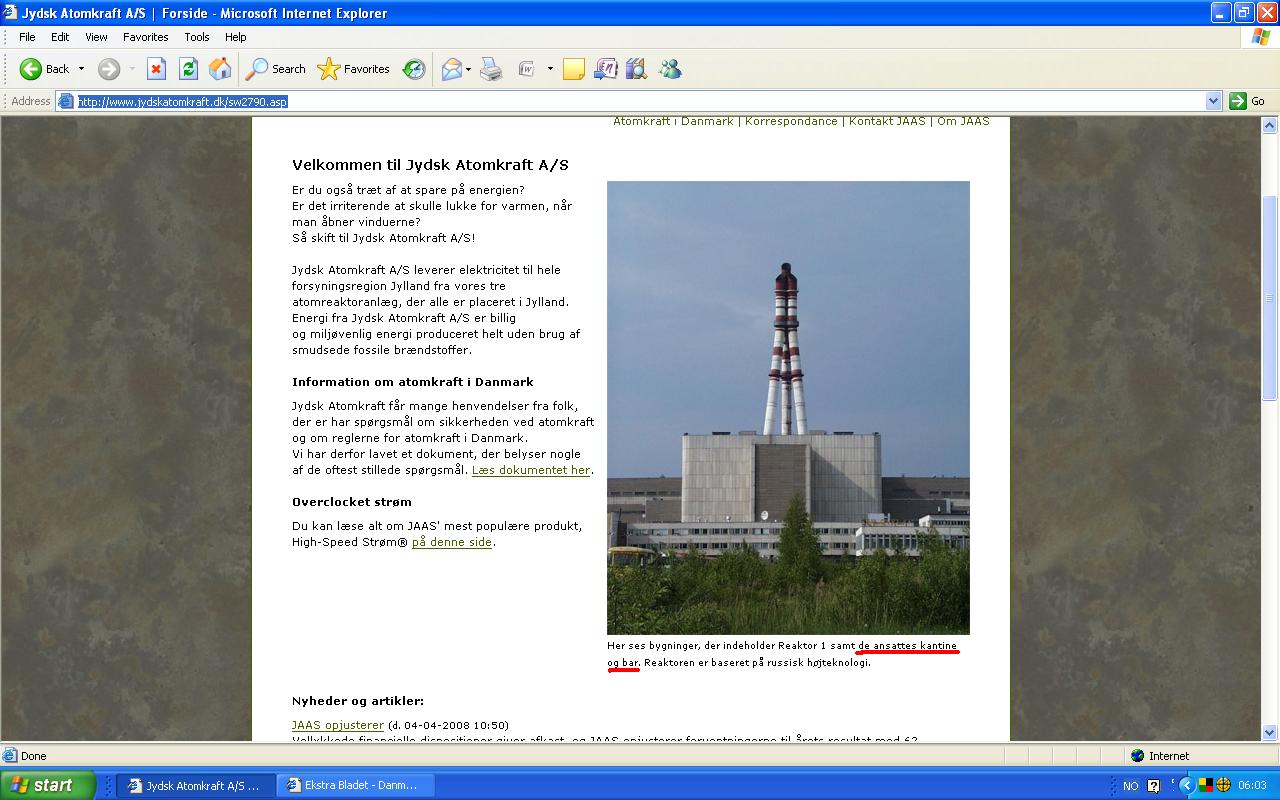Open the Forward button history dropdown arrow
The width and height of the screenshot is (1280, 800).
point(132,69)
